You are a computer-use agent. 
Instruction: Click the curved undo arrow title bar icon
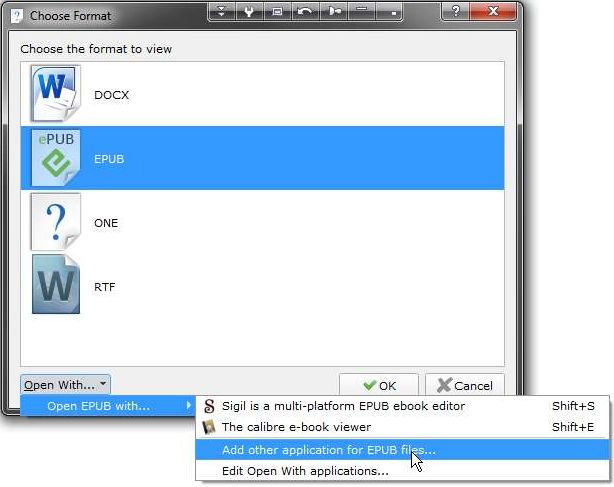click(305, 12)
